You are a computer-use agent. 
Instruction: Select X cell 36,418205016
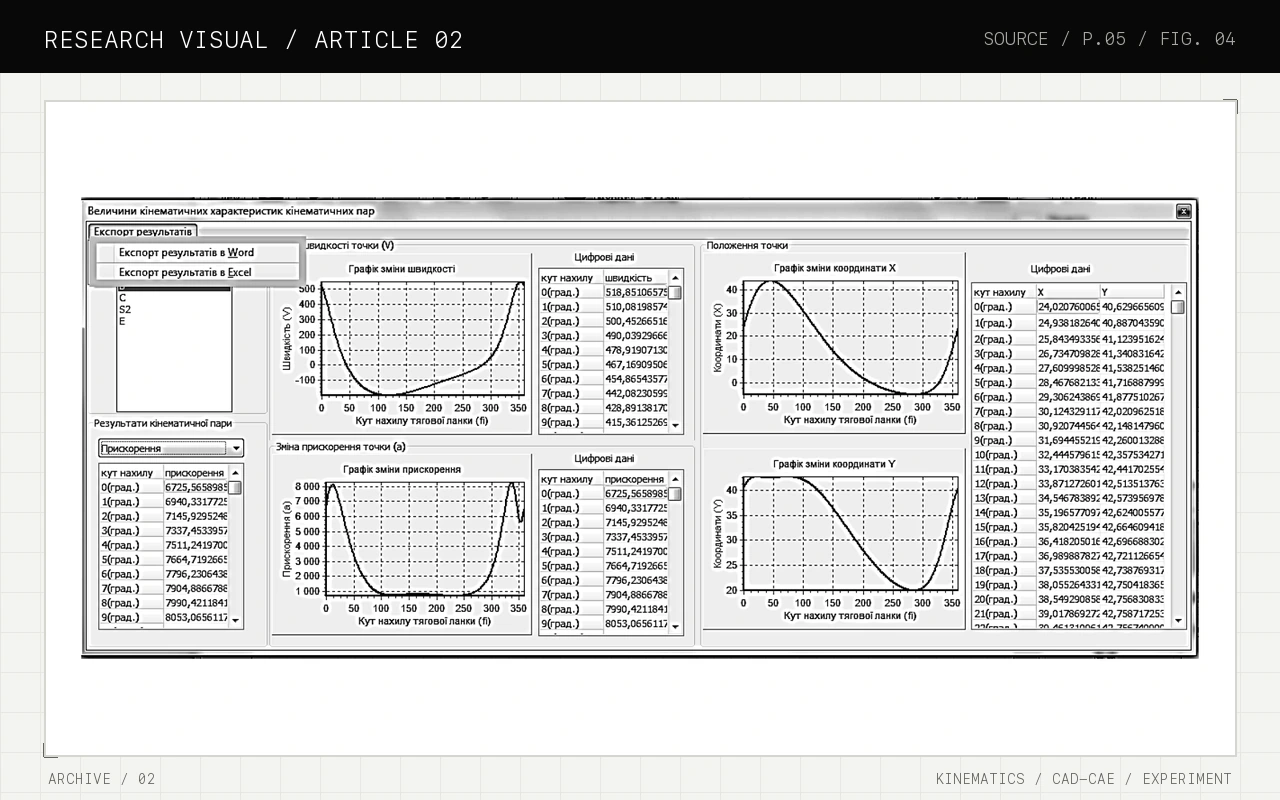coord(1068,541)
